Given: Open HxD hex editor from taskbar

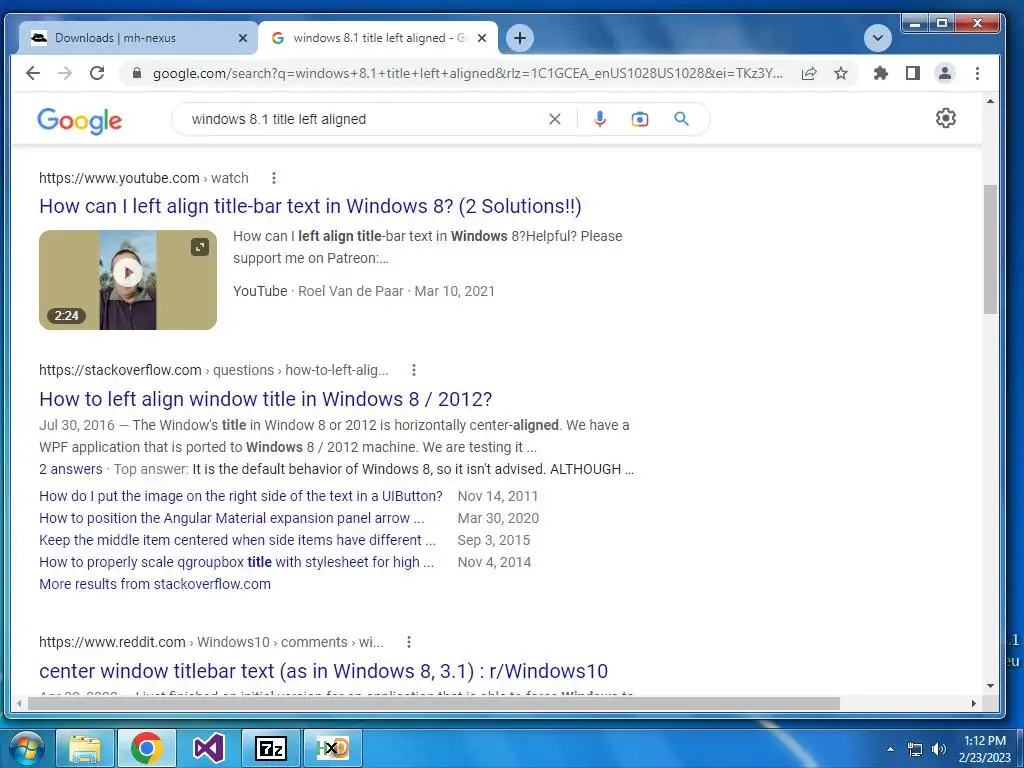Looking at the screenshot, I should coord(332,748).
